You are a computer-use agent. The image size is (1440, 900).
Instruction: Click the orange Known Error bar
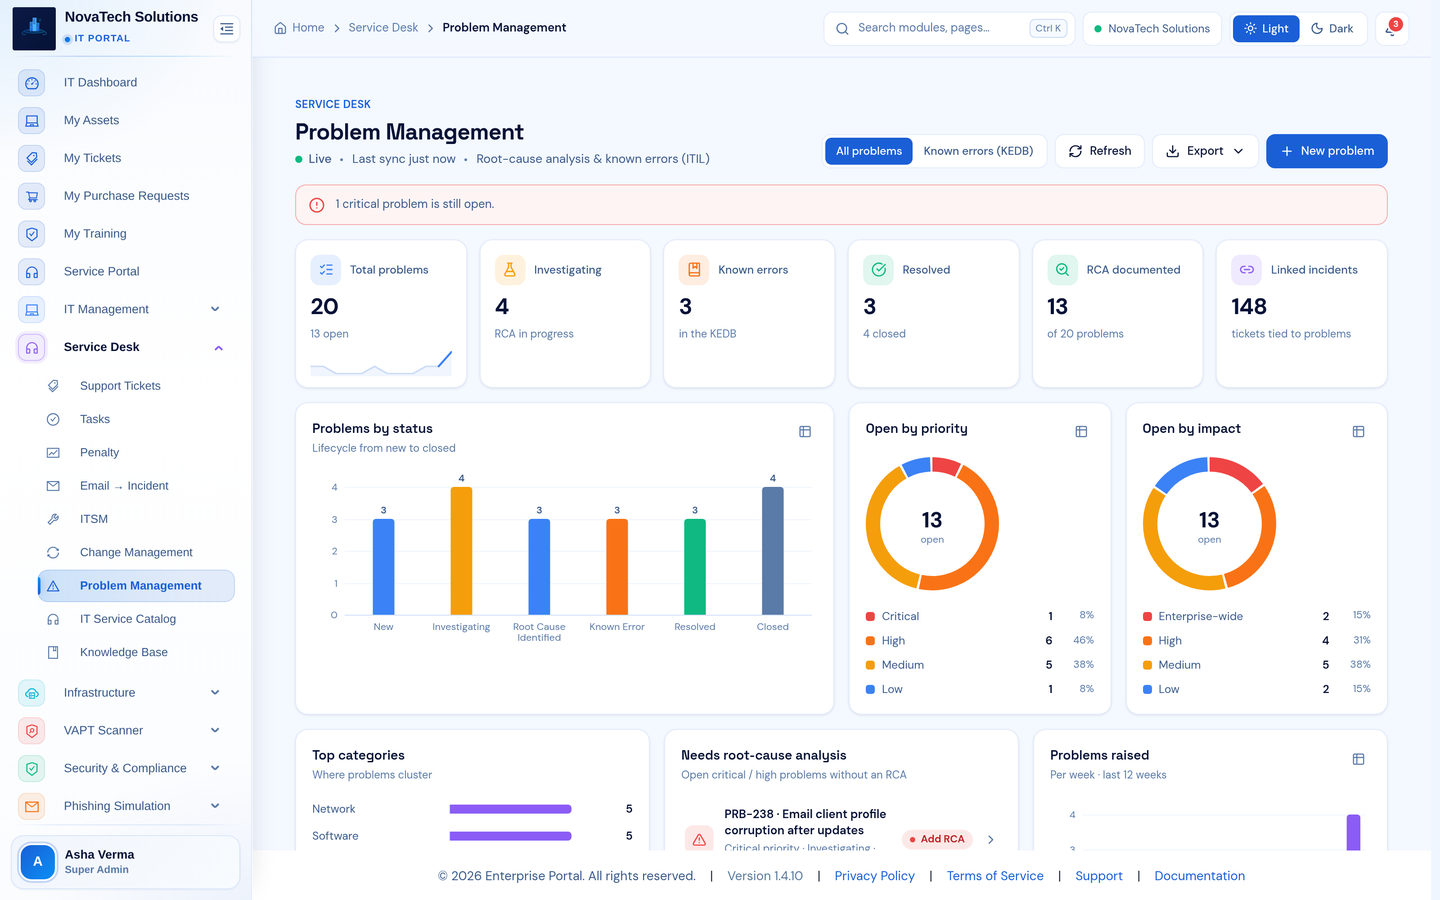point(617,567)
